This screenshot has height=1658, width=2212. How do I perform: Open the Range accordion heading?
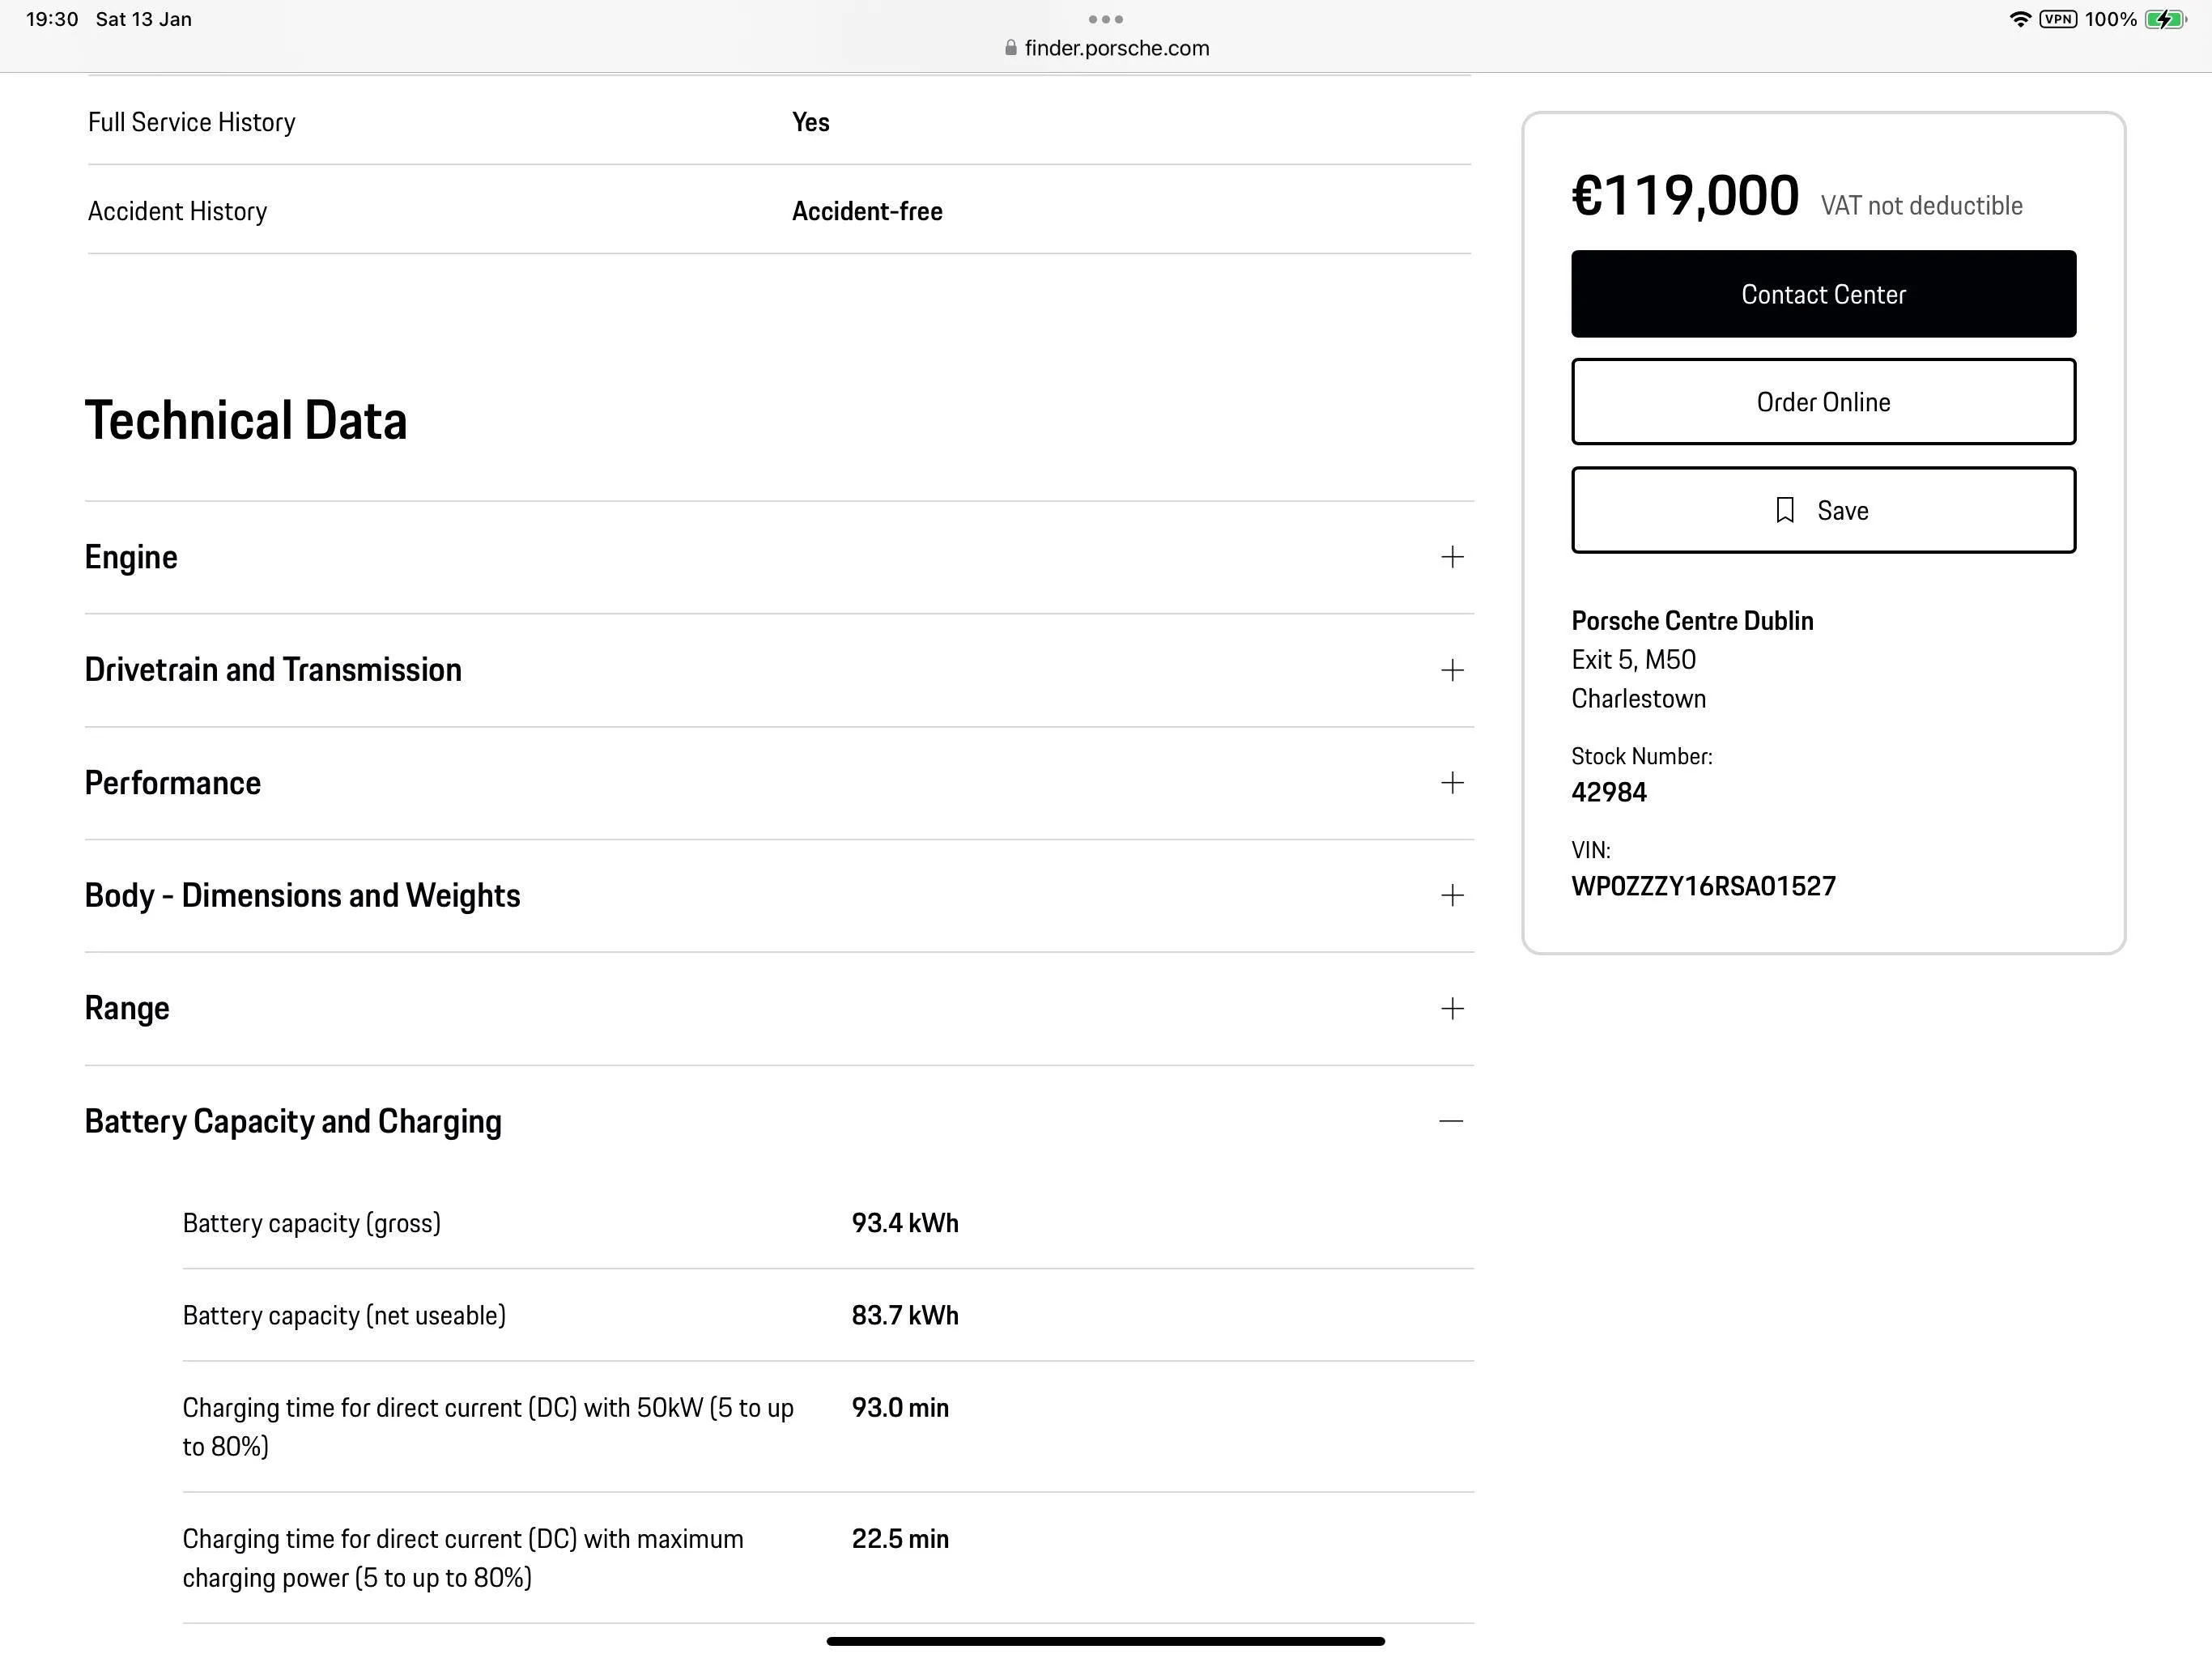(127, 1008)
